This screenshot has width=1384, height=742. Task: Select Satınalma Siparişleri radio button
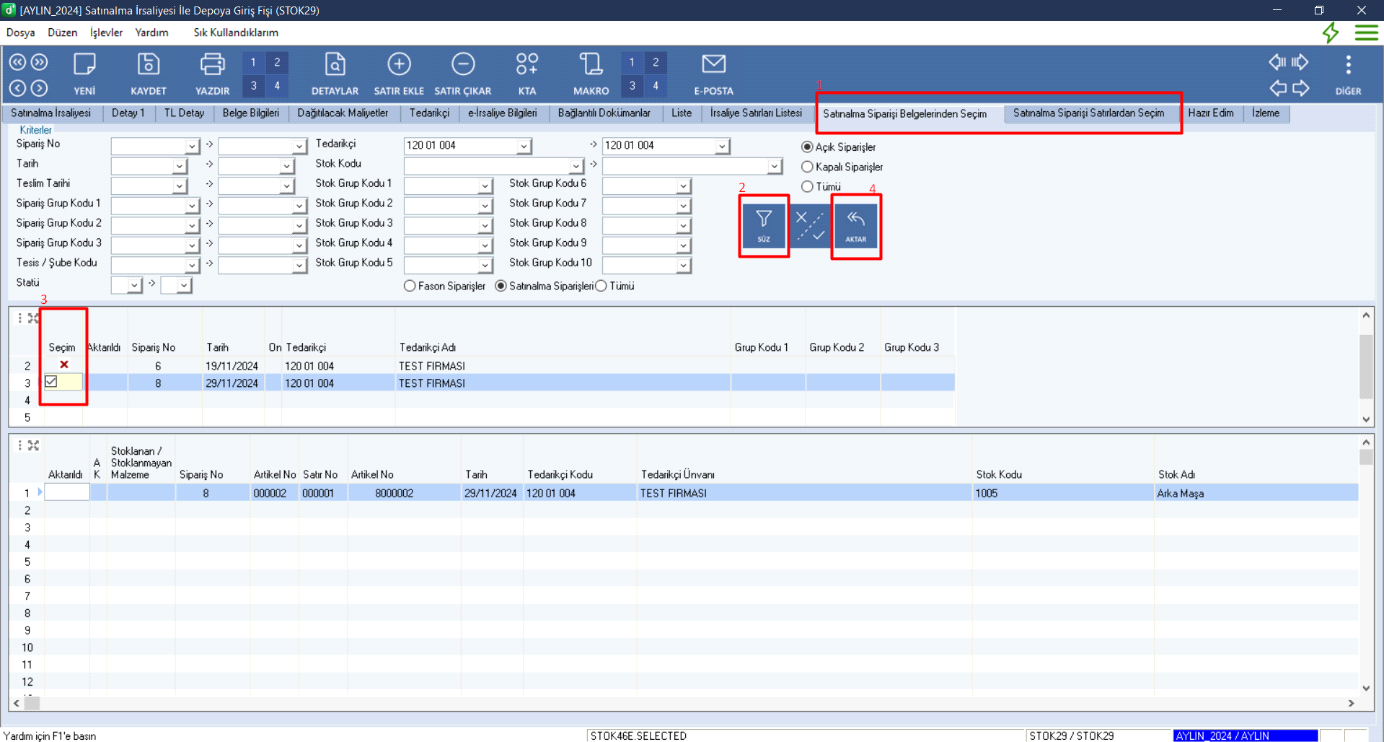point(502,286)
